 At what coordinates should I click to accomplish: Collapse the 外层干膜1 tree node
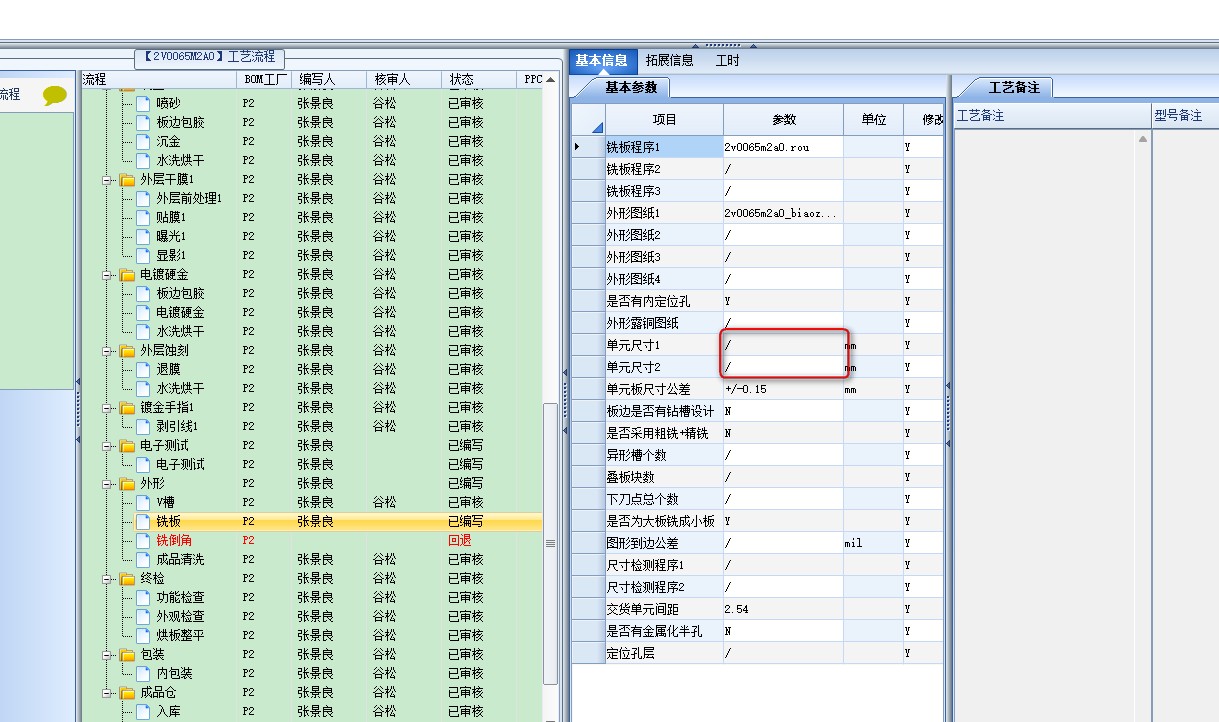coord(108,180)
